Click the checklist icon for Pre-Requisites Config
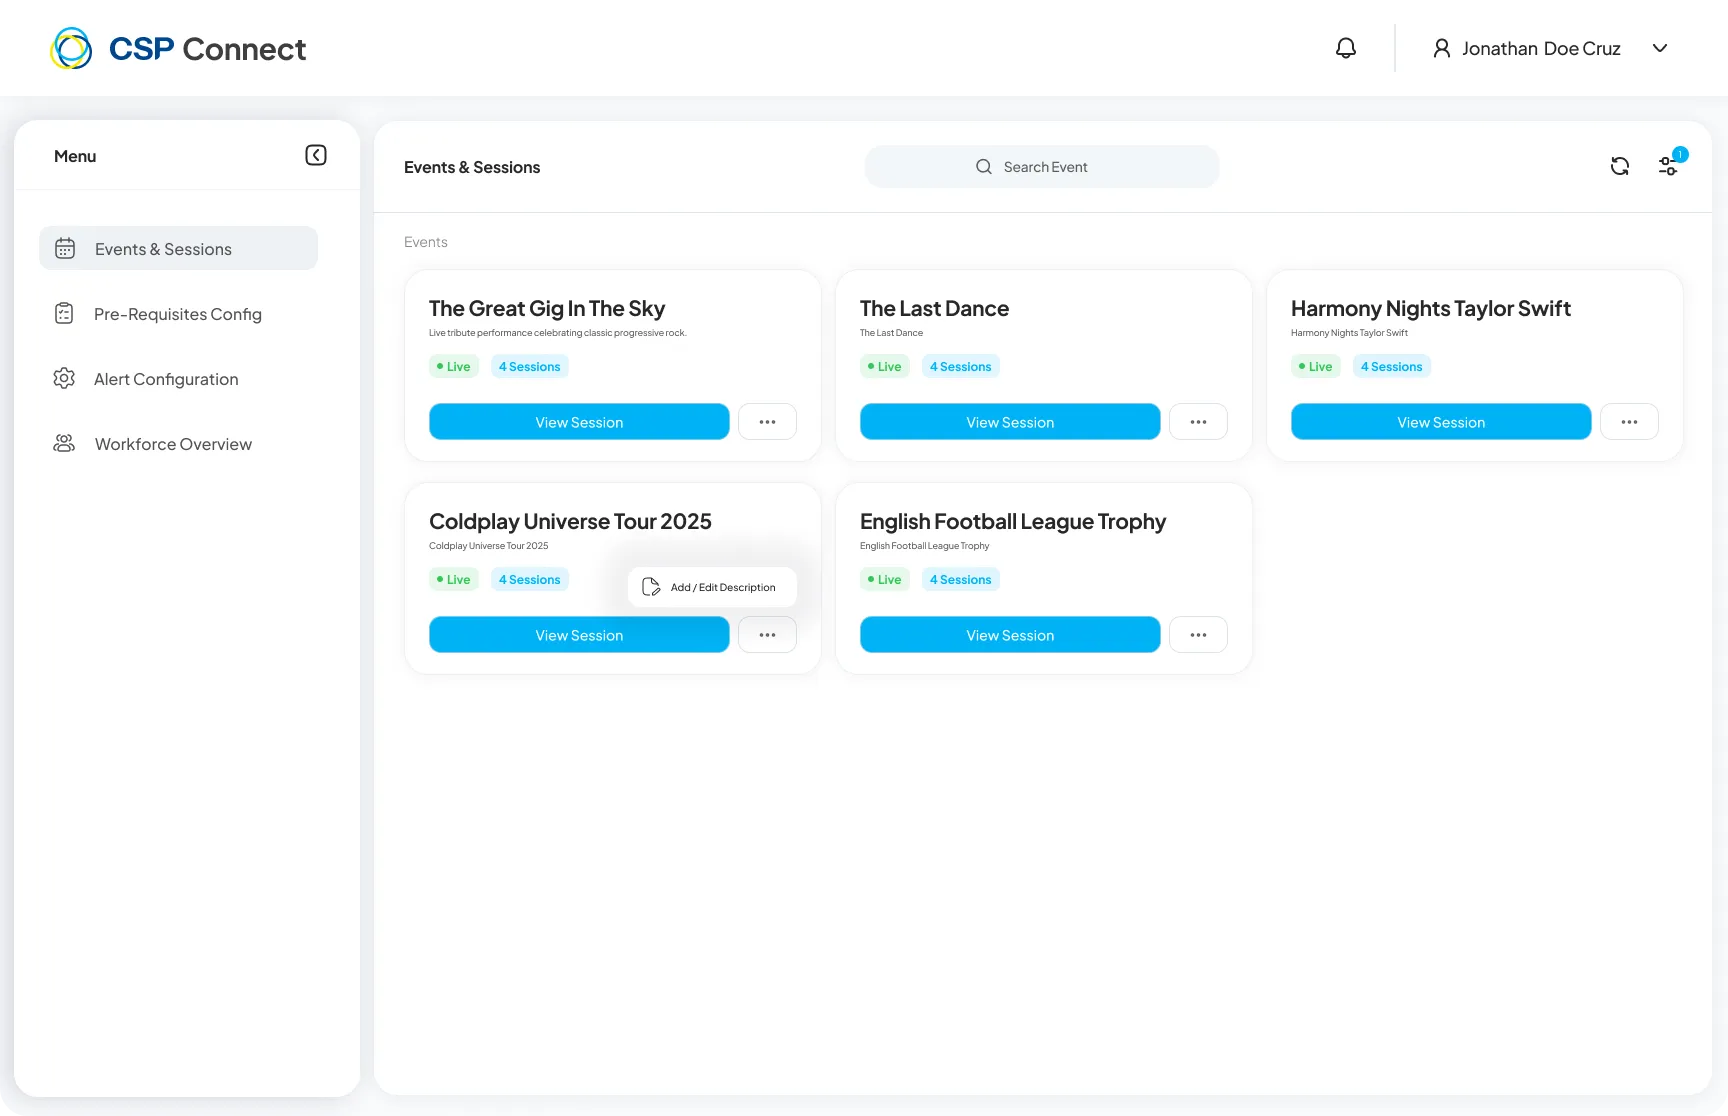 pyautogui.click(x=64, y=313)
